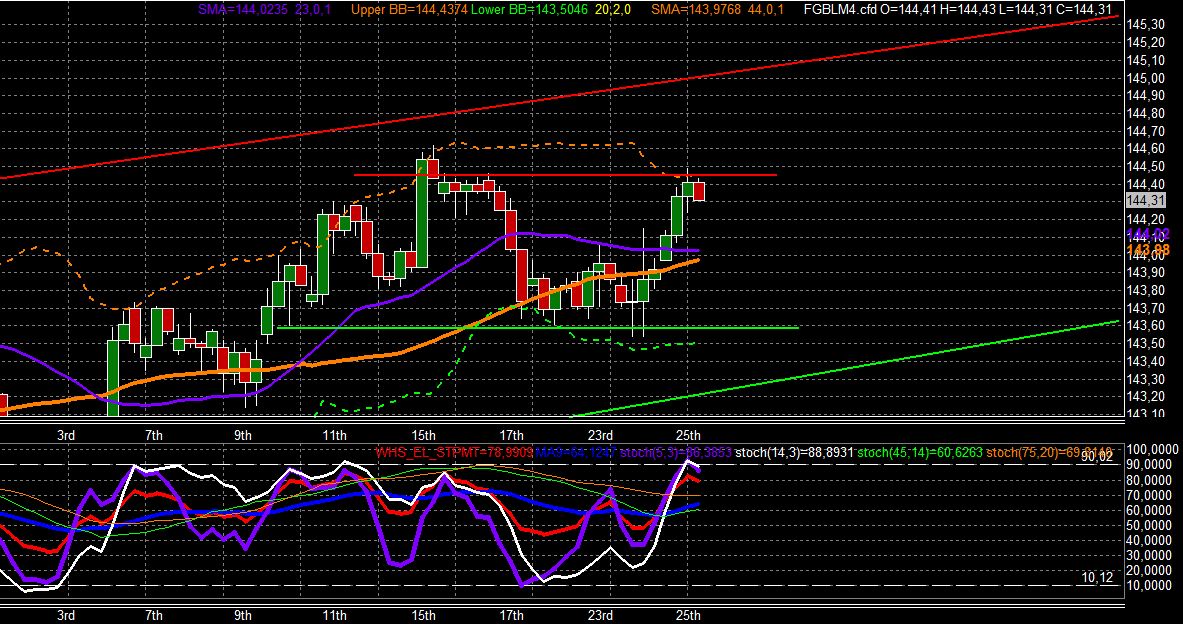Click the WHS_EL_STPMT=78,9903 indicator label
The height and width of the screenshot is (624, 1183).
[x=454, y=453]
